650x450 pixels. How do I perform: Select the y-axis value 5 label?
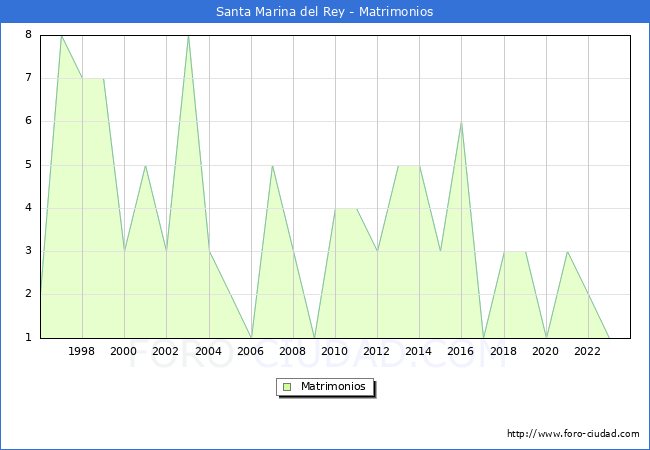28,165
